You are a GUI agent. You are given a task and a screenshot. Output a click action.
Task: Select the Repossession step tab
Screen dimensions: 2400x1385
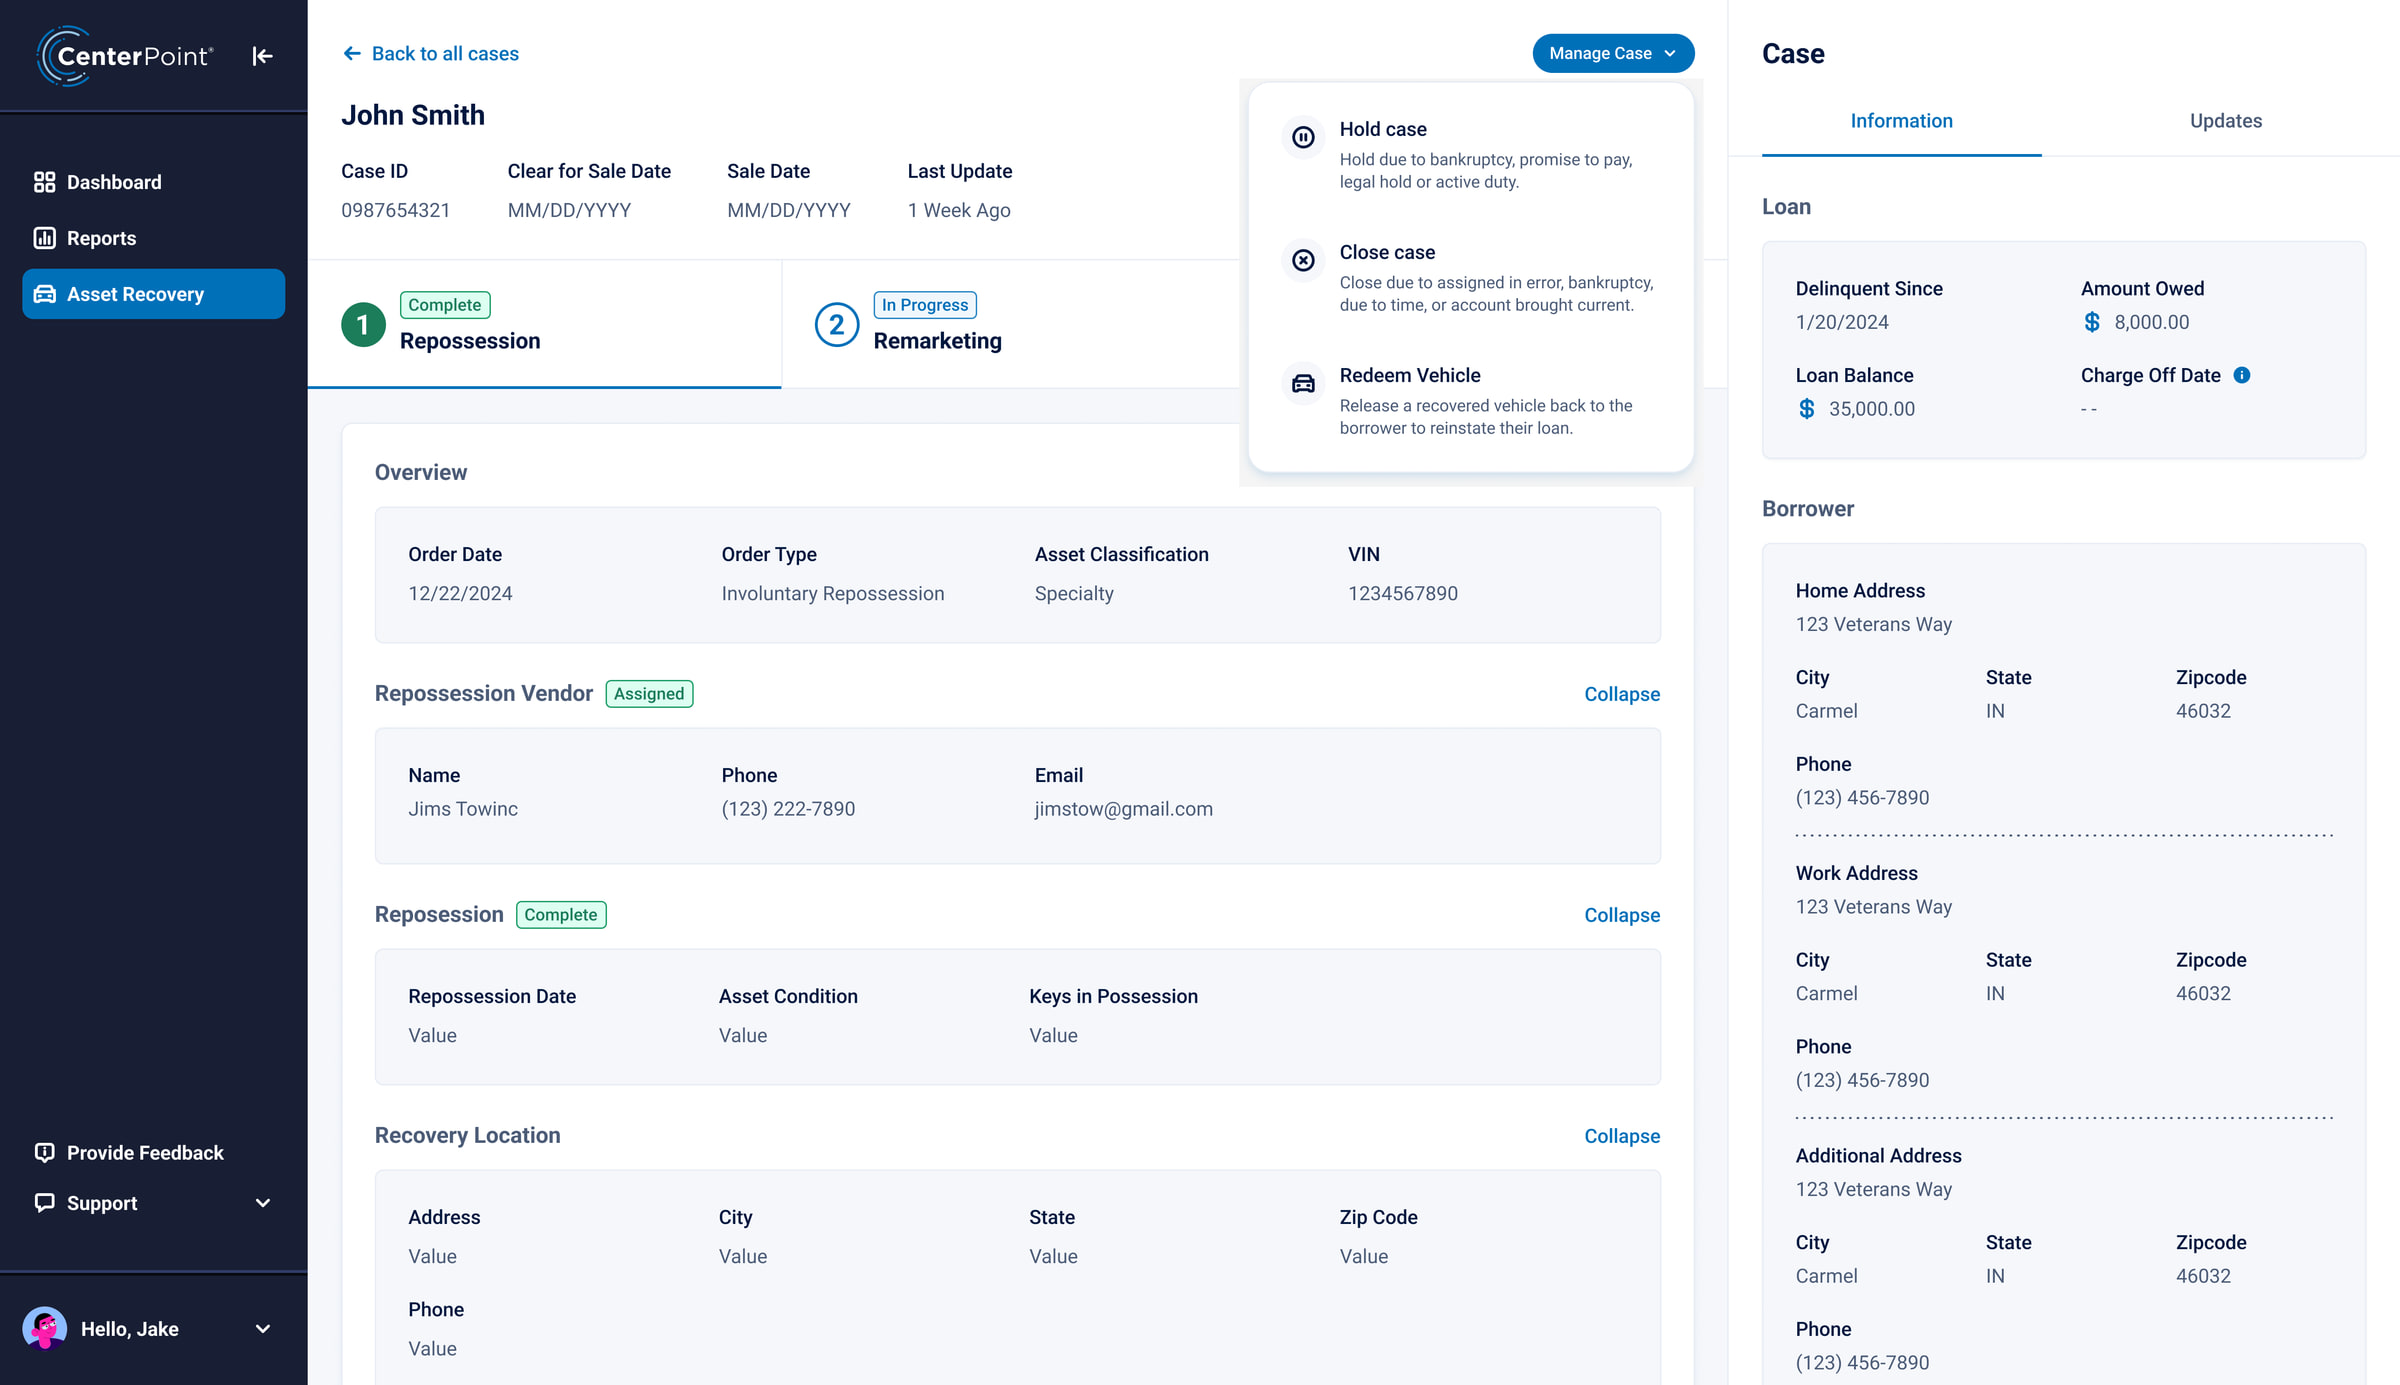point(544,325)
